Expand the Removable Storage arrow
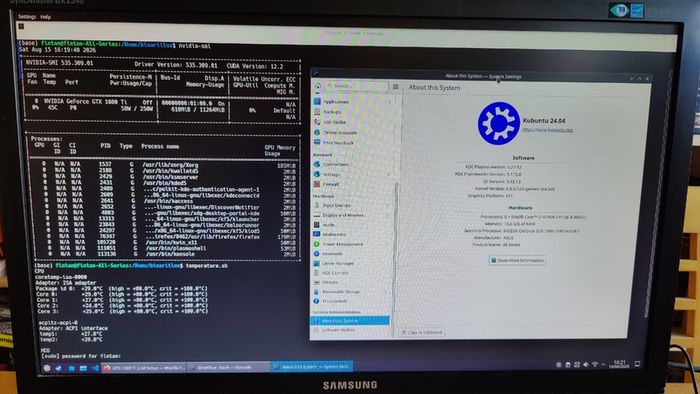The image size is (700, 394). tap(387, 292)
